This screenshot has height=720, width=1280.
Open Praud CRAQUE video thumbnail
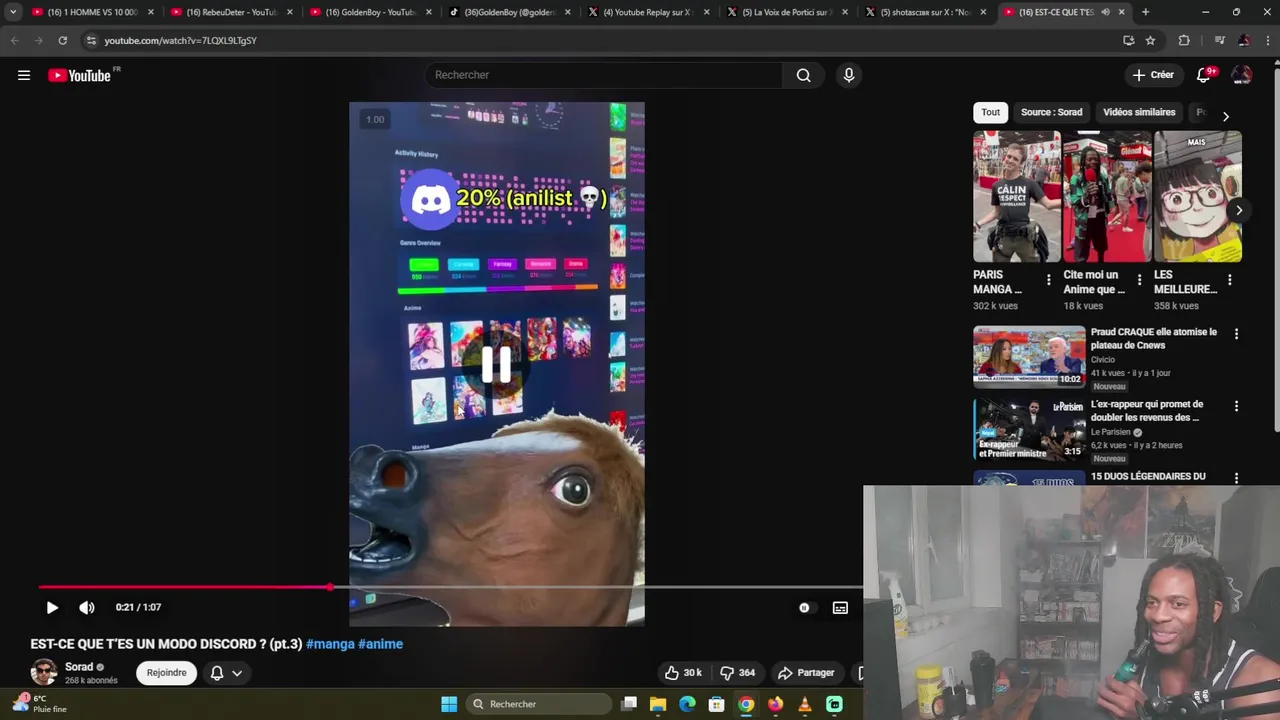(1029, 357)
